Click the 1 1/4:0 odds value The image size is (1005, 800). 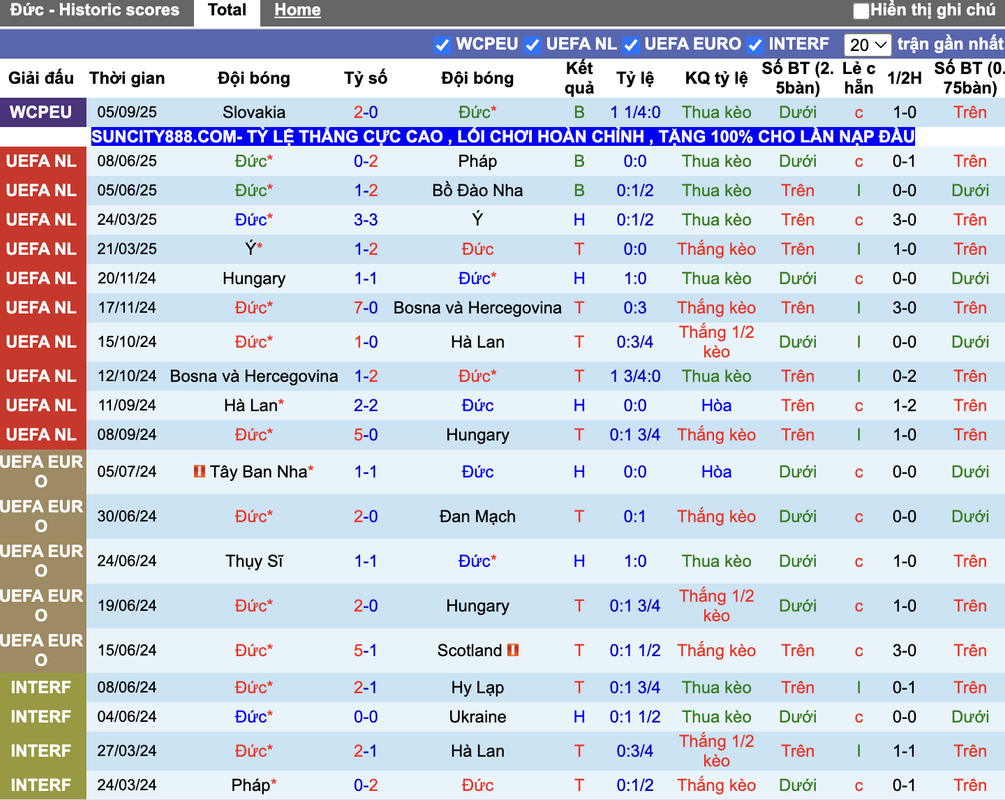635,112
